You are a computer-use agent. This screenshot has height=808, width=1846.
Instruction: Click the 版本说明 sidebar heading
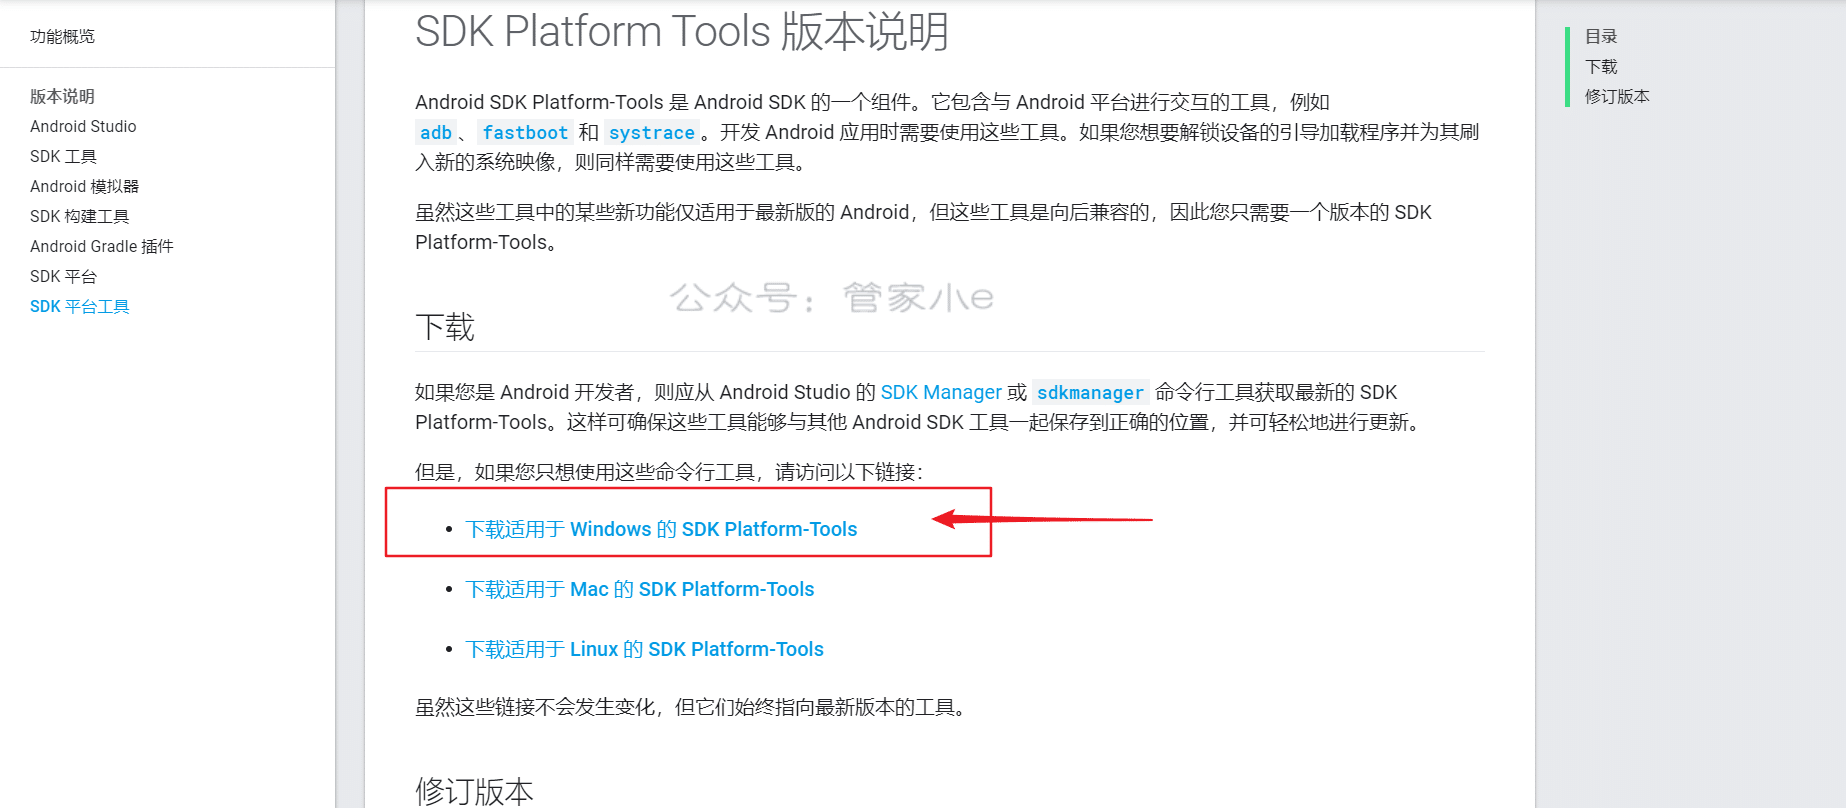tap(62, 97)
